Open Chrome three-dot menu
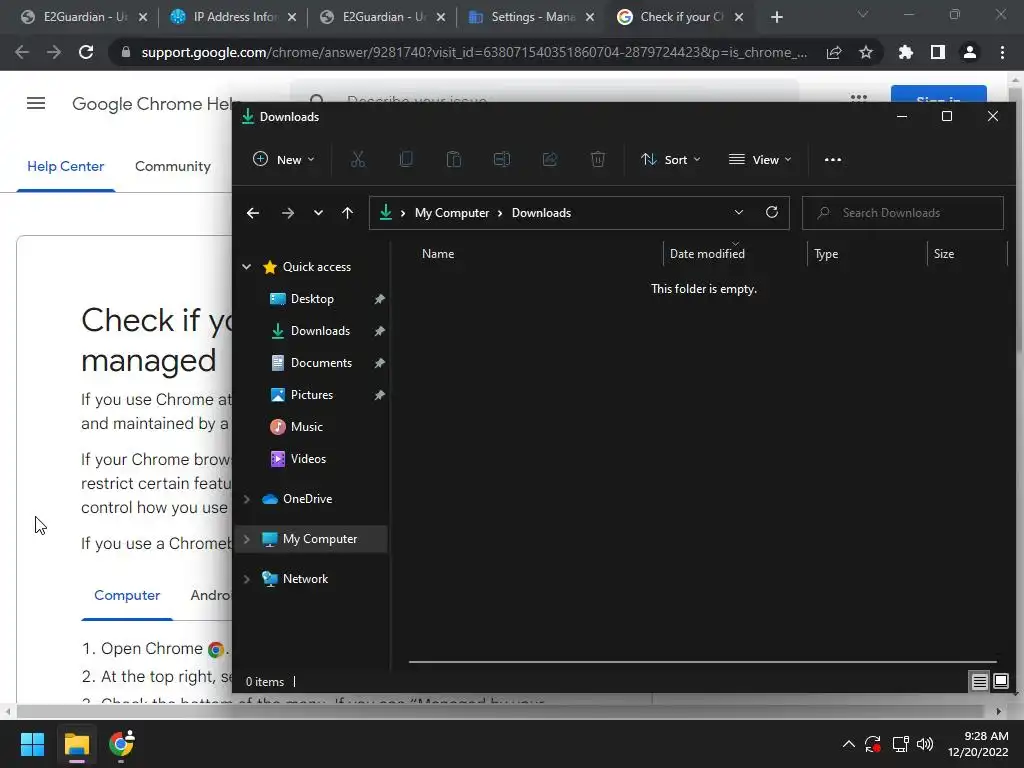The width and height of the screenshot is (1024, 768). (1002, 52)
